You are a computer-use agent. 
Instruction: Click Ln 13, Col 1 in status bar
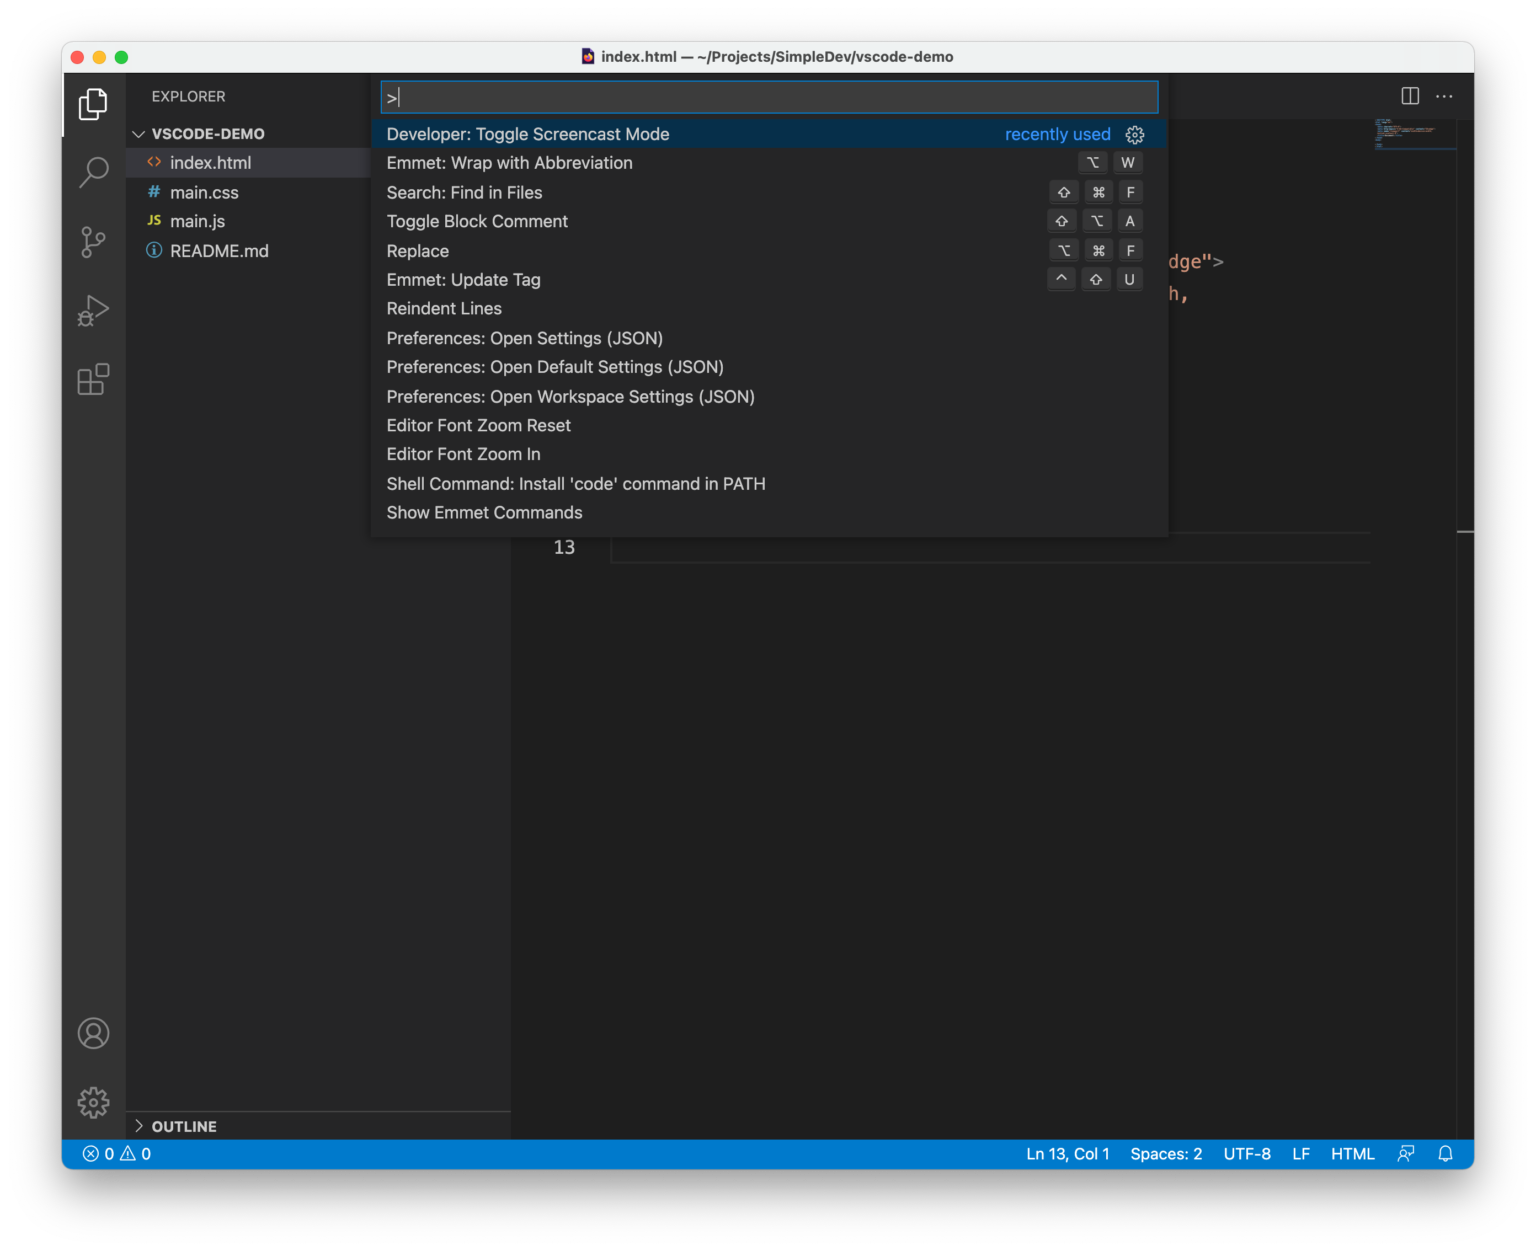[x=1068, y=1154]
